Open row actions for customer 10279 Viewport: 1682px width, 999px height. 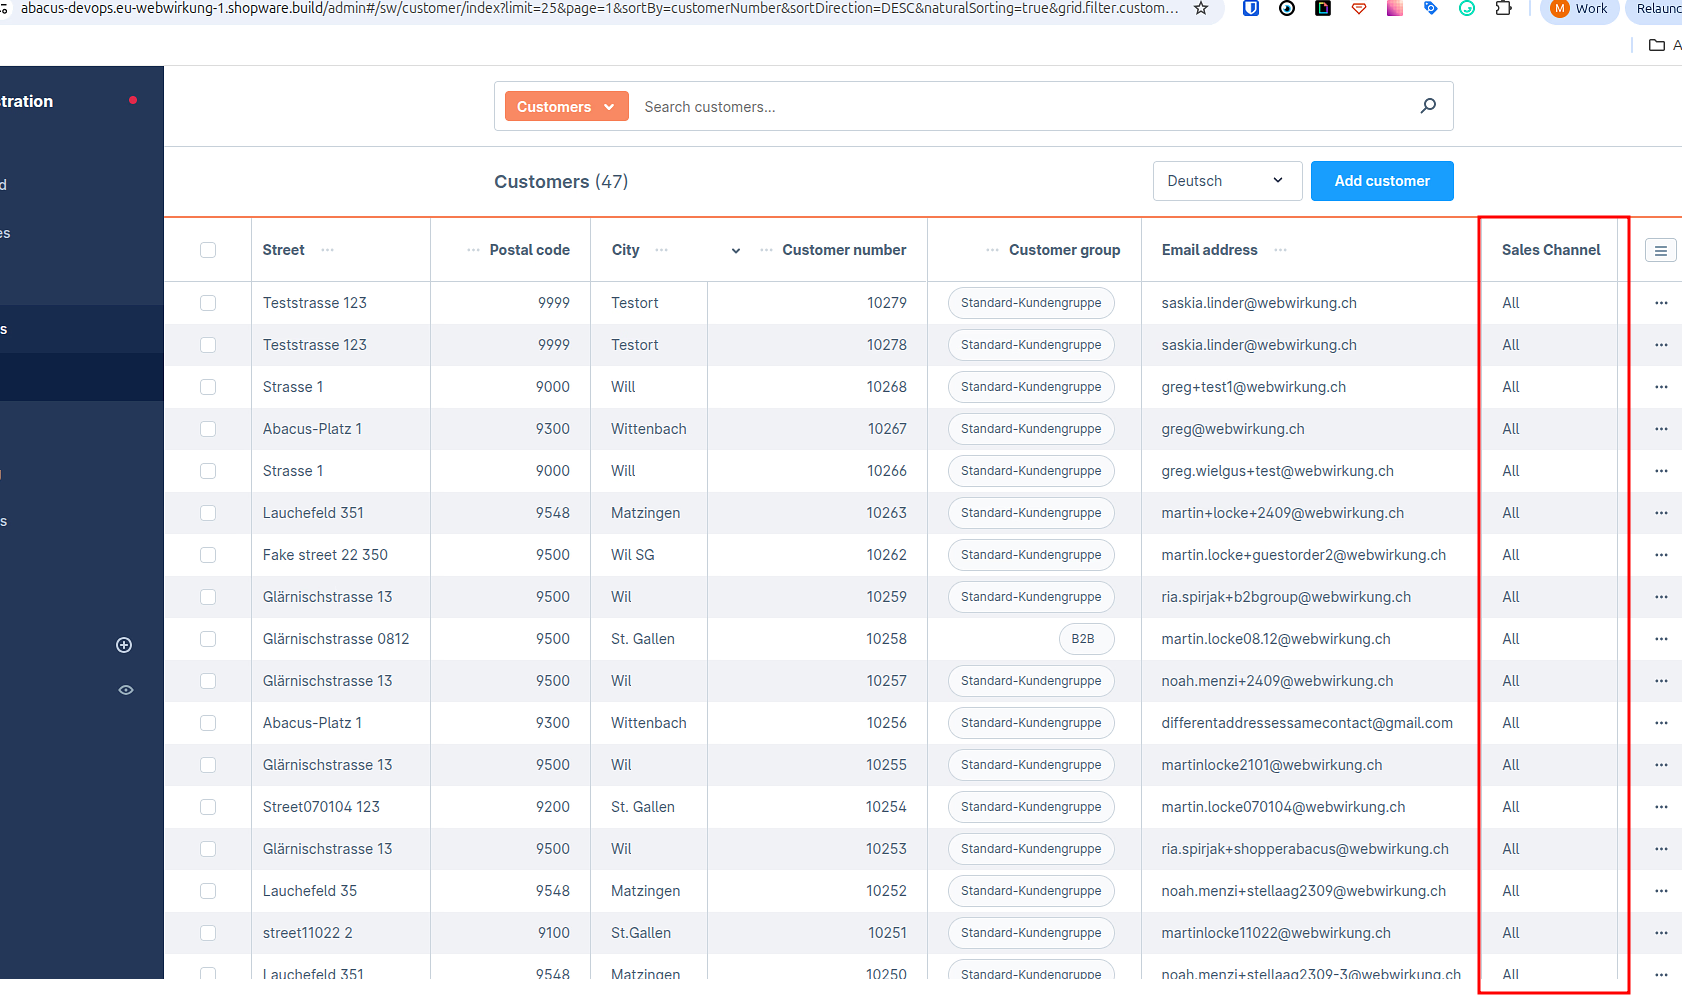coord(1661,303)
